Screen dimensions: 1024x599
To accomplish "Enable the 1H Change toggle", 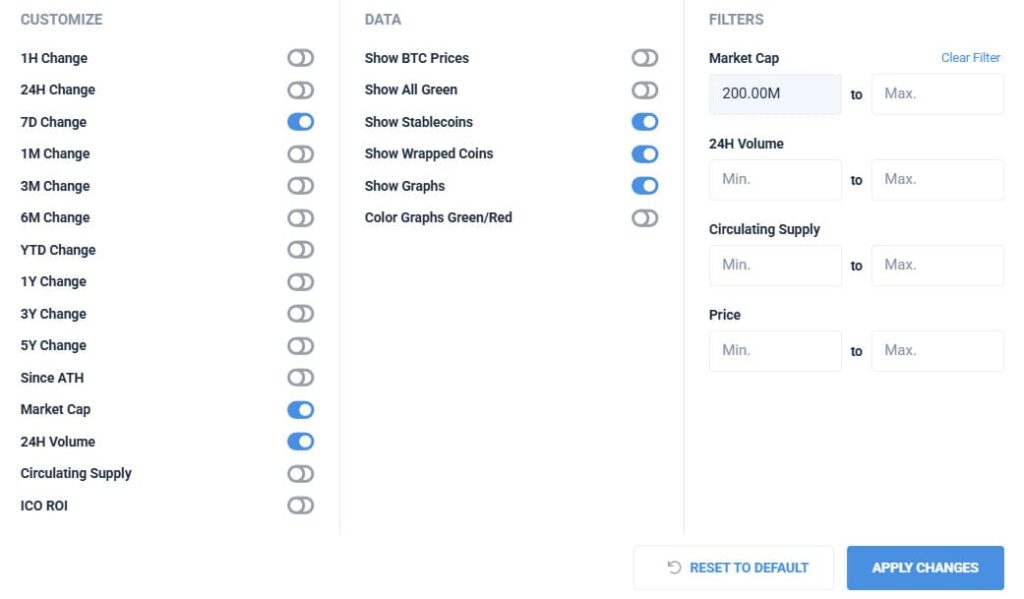I will click(300, 58).
